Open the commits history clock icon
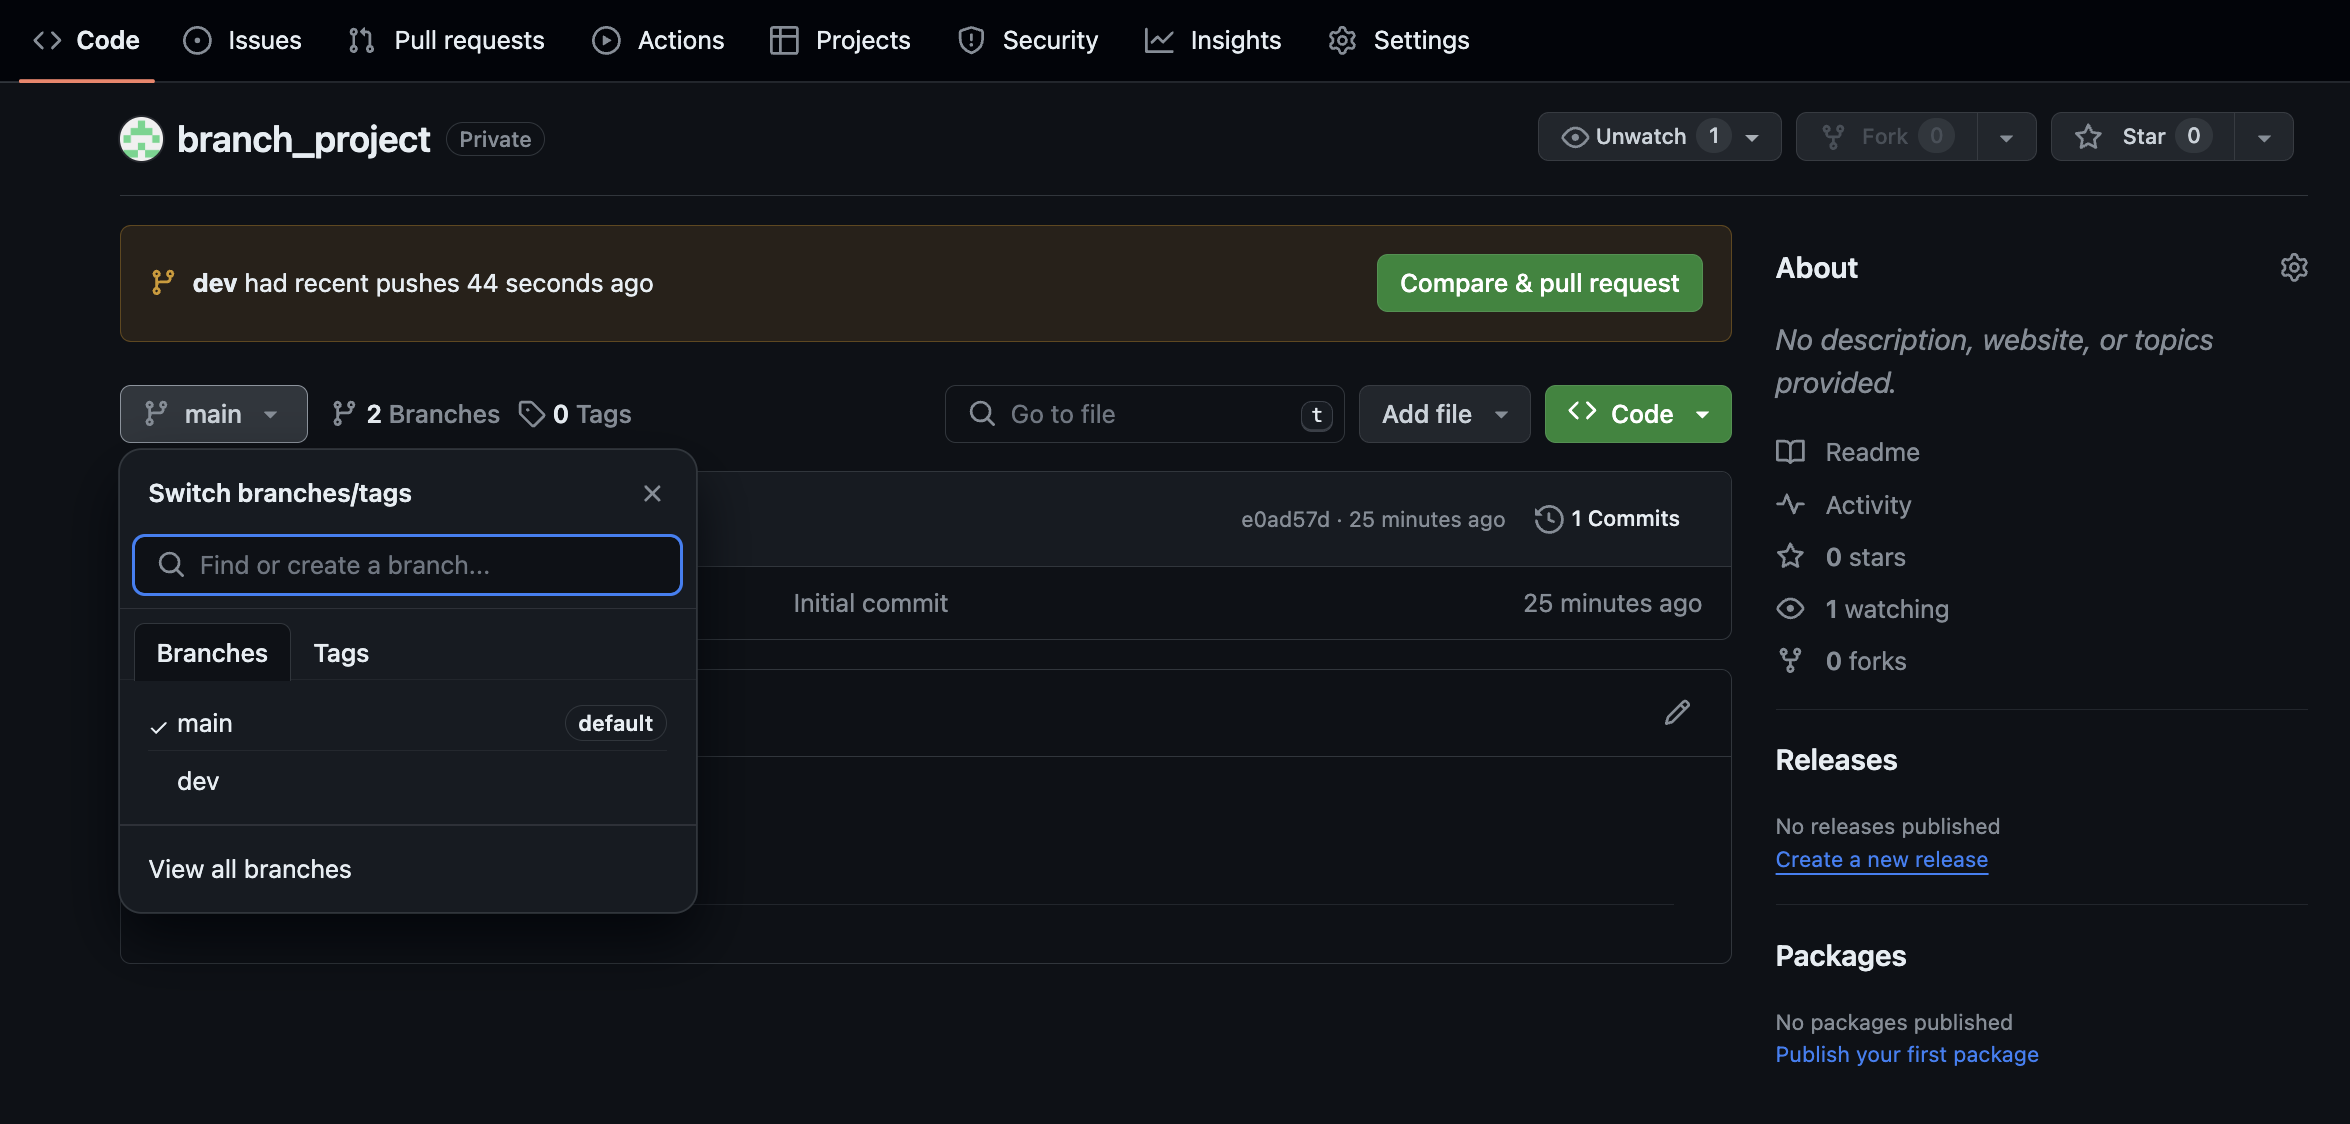This screenshot has width=2350, height=1124. tap(1548, 519)
